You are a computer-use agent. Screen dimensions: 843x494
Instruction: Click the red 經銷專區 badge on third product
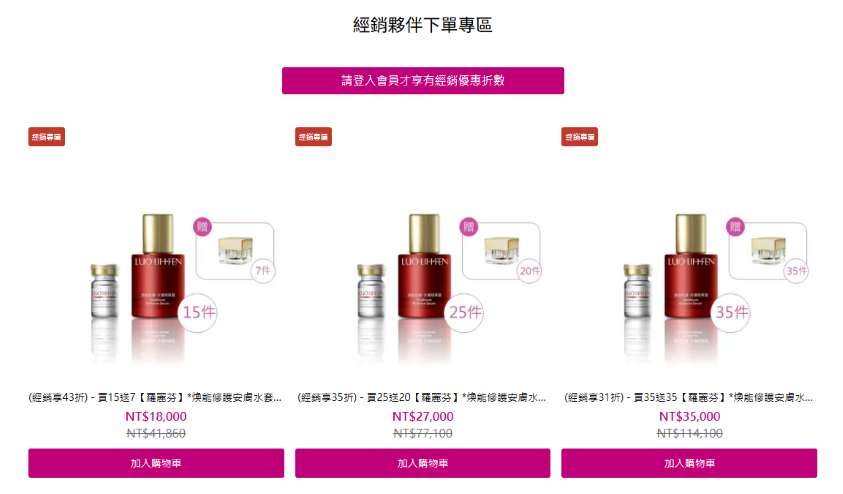580,137
